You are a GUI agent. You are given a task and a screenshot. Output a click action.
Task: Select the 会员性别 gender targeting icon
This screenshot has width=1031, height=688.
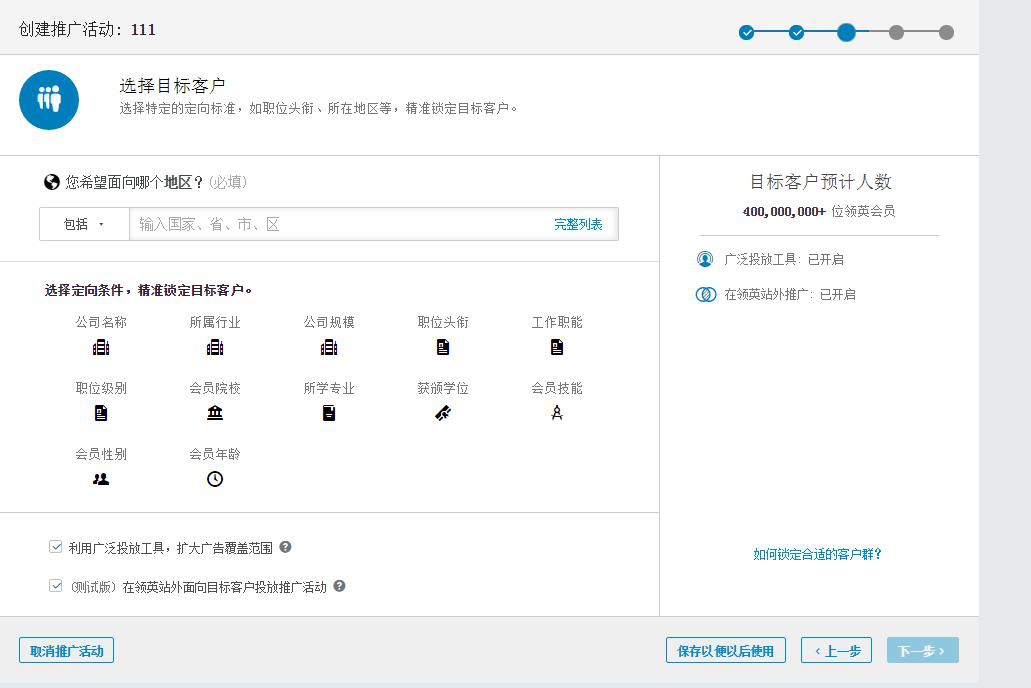[x=101, y=478]
